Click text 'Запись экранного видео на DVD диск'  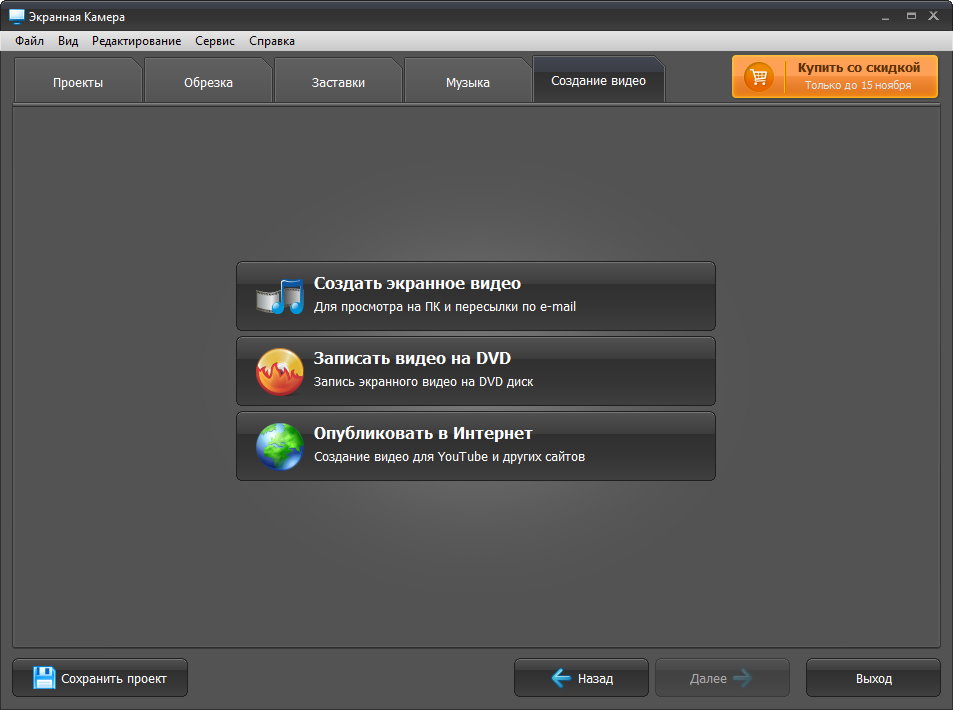[x=423, y=382]
